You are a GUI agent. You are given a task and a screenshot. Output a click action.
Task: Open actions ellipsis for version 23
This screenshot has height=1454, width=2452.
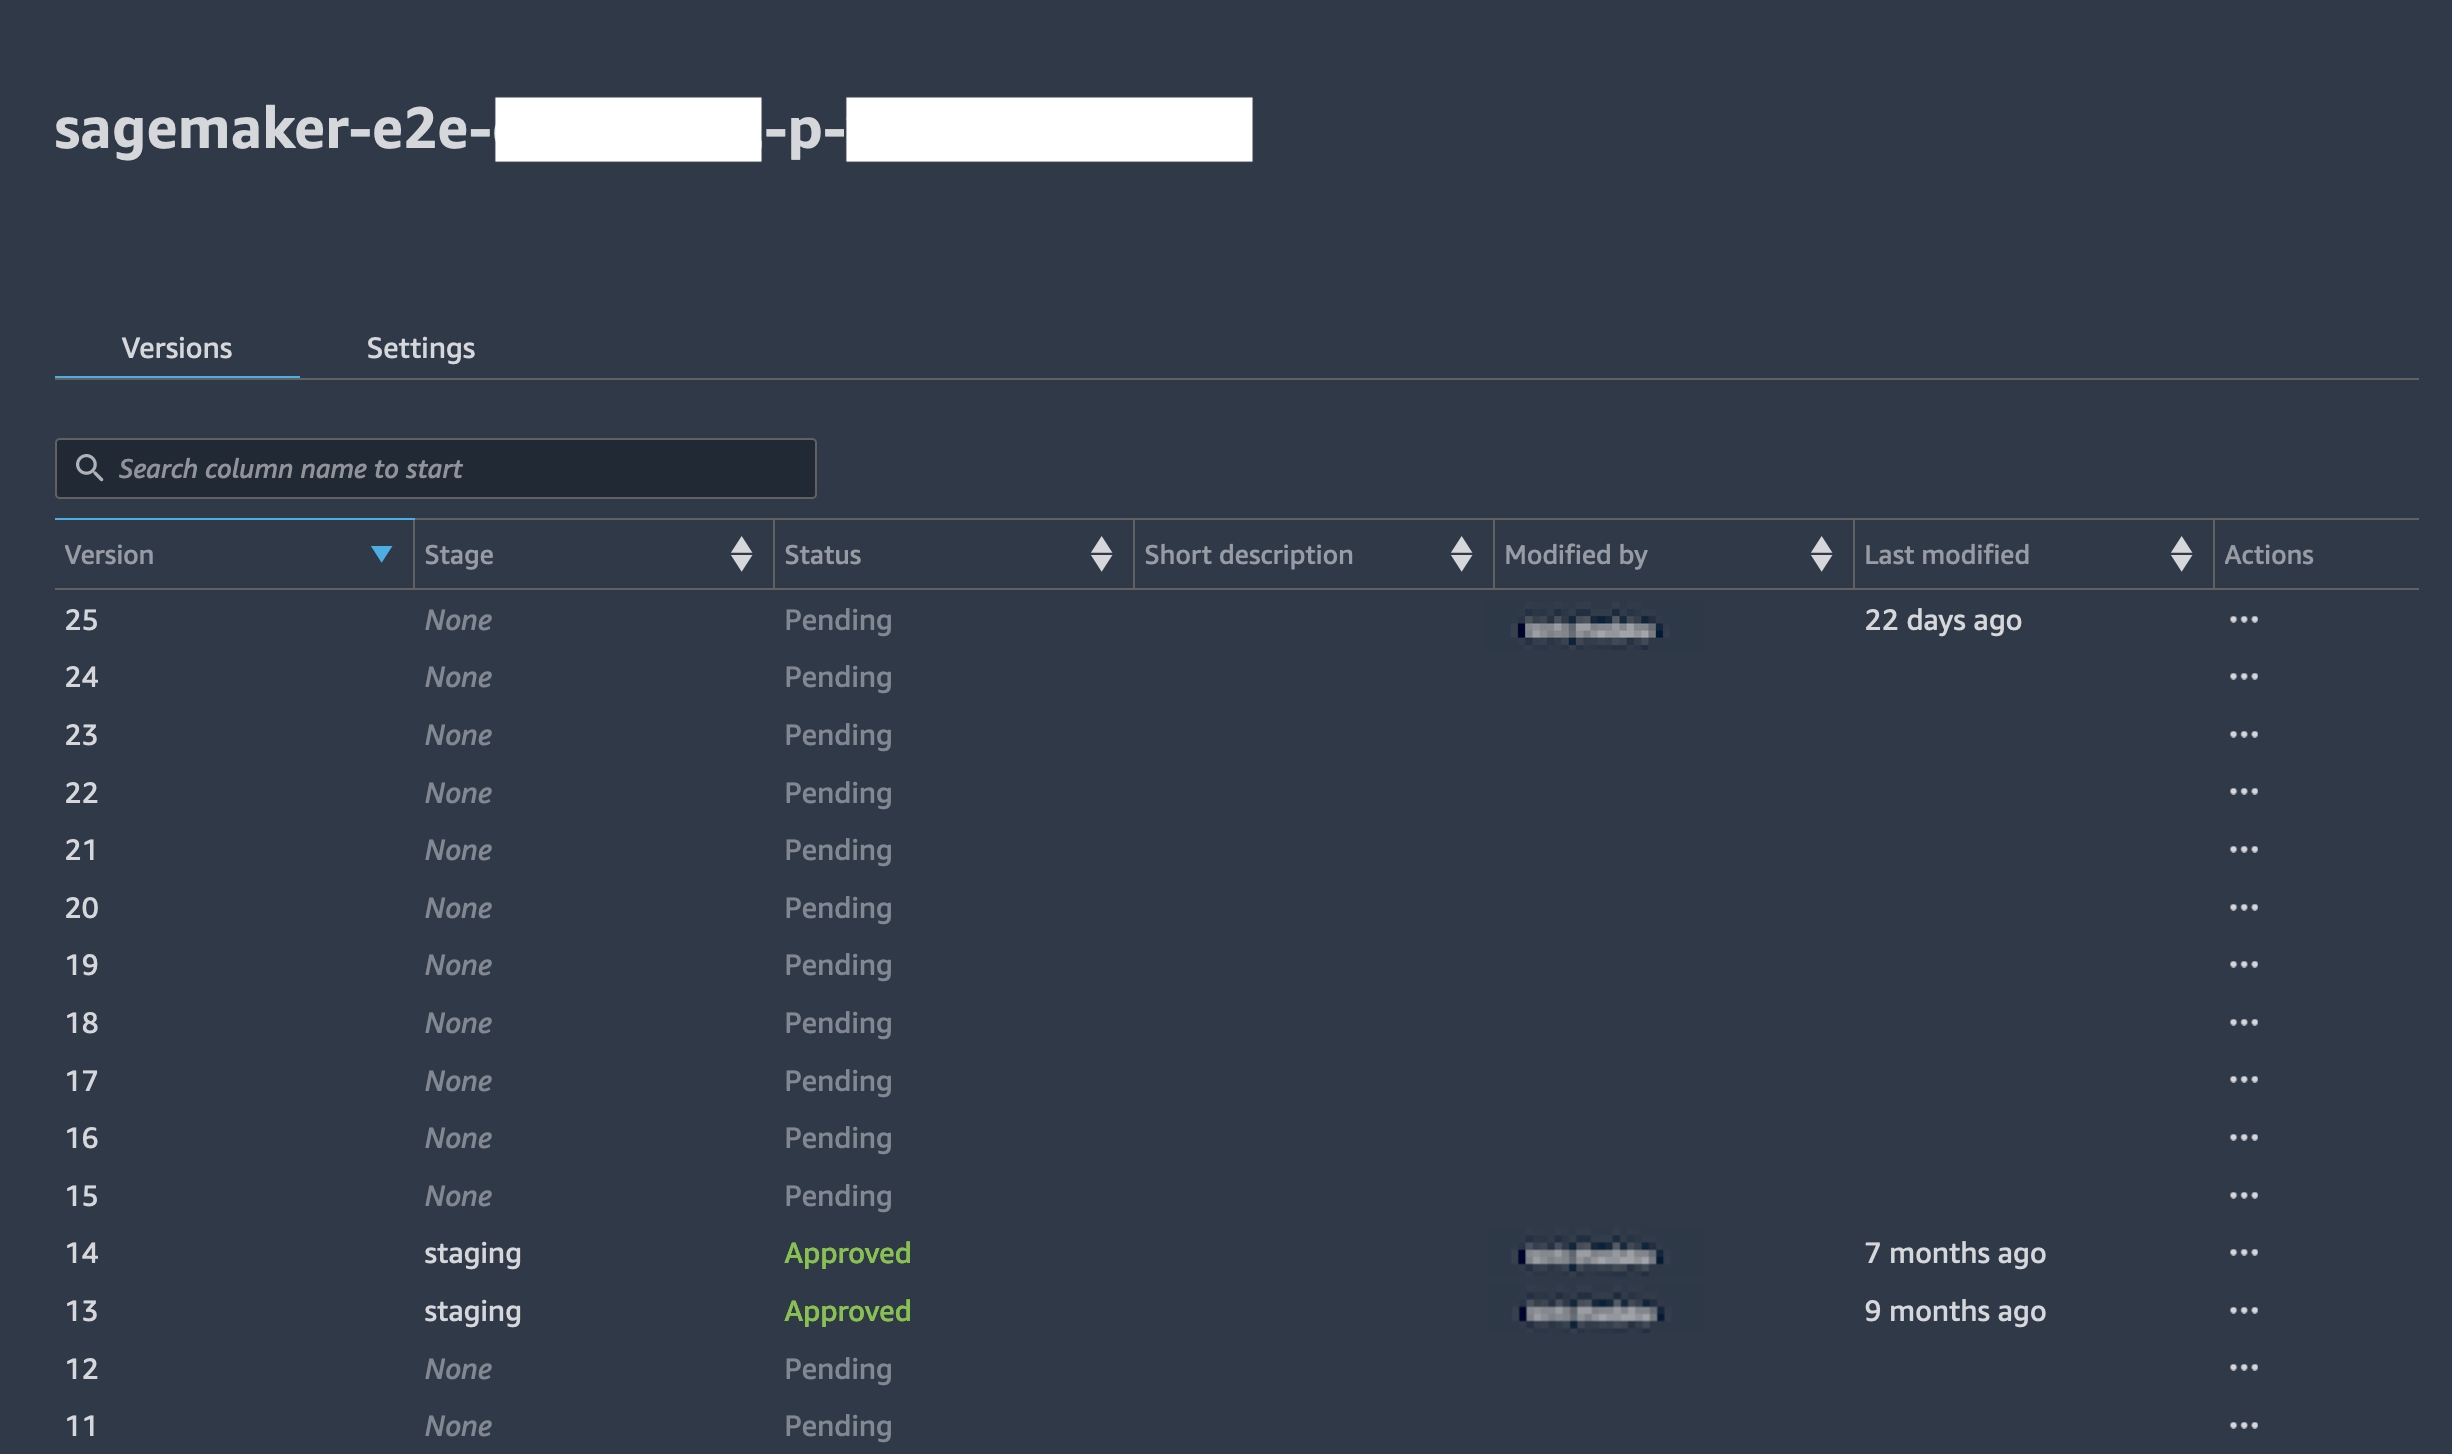[x=2243, y=735]
